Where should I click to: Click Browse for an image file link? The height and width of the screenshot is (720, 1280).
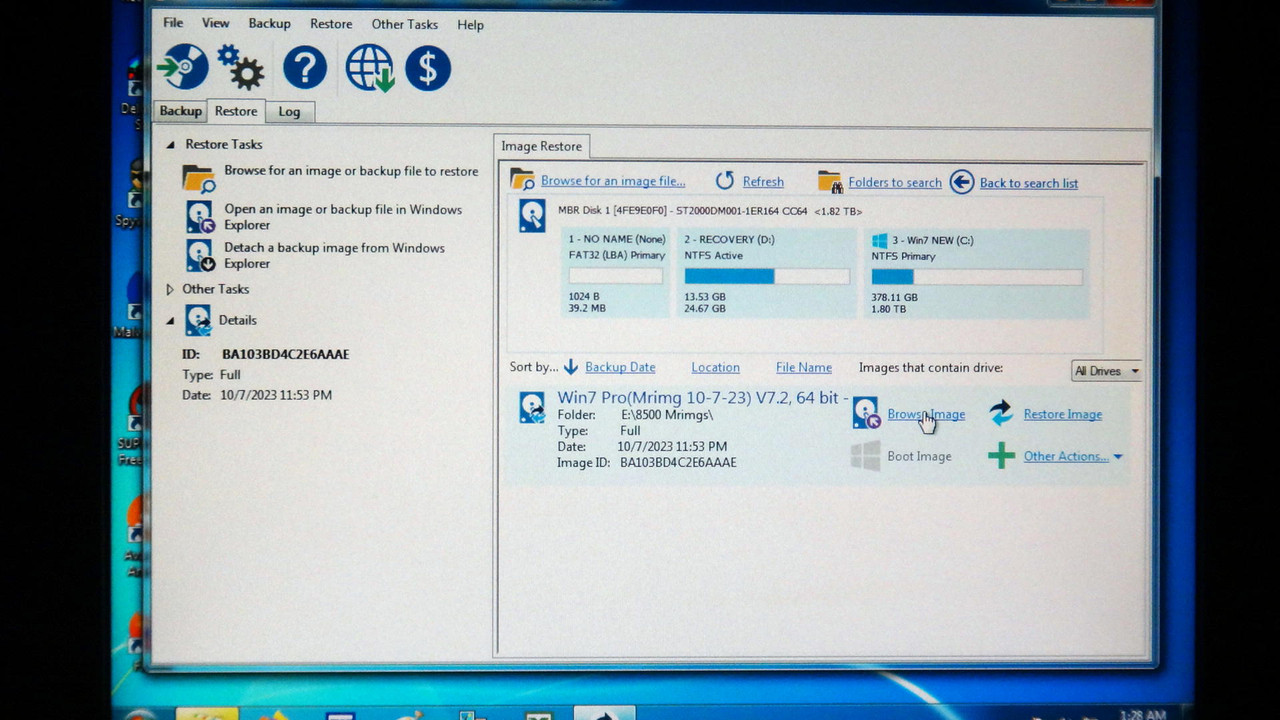(613, 181)
